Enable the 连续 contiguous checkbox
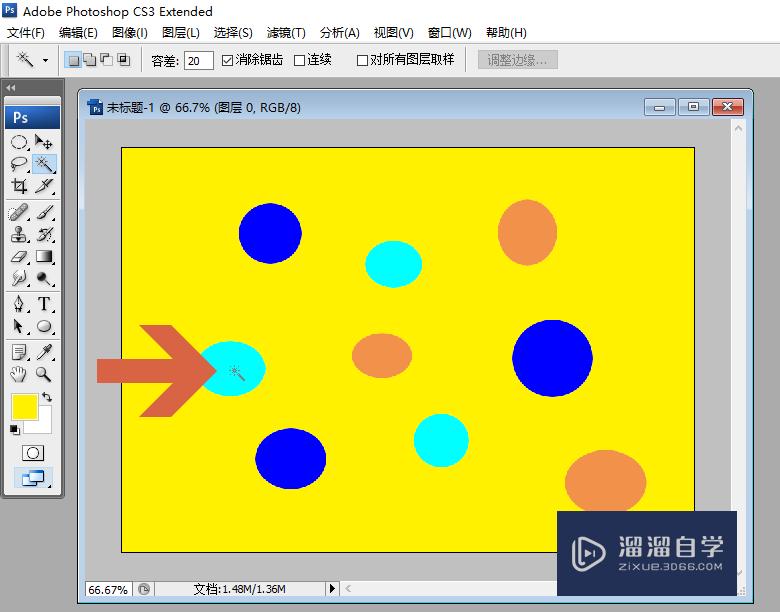This screenshot has height=612, width=780. (x=299, y=61)
